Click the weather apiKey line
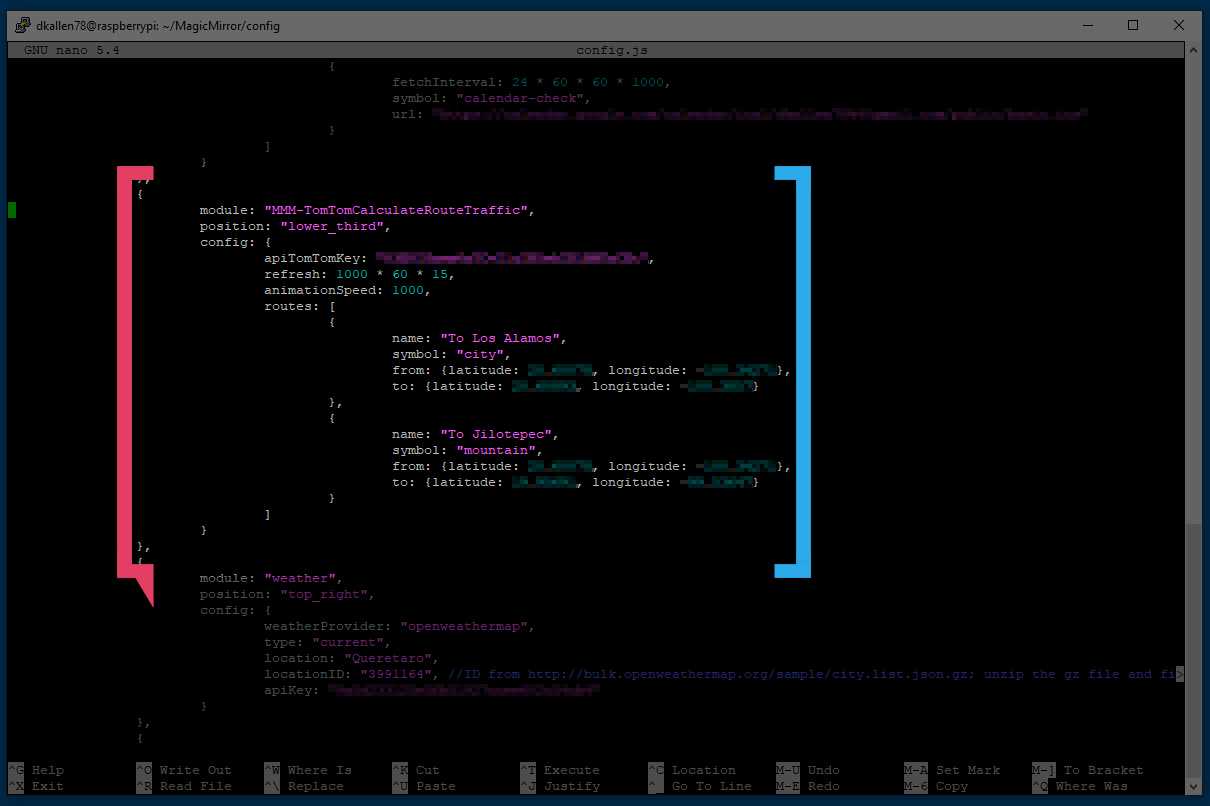 coord(432,690)
